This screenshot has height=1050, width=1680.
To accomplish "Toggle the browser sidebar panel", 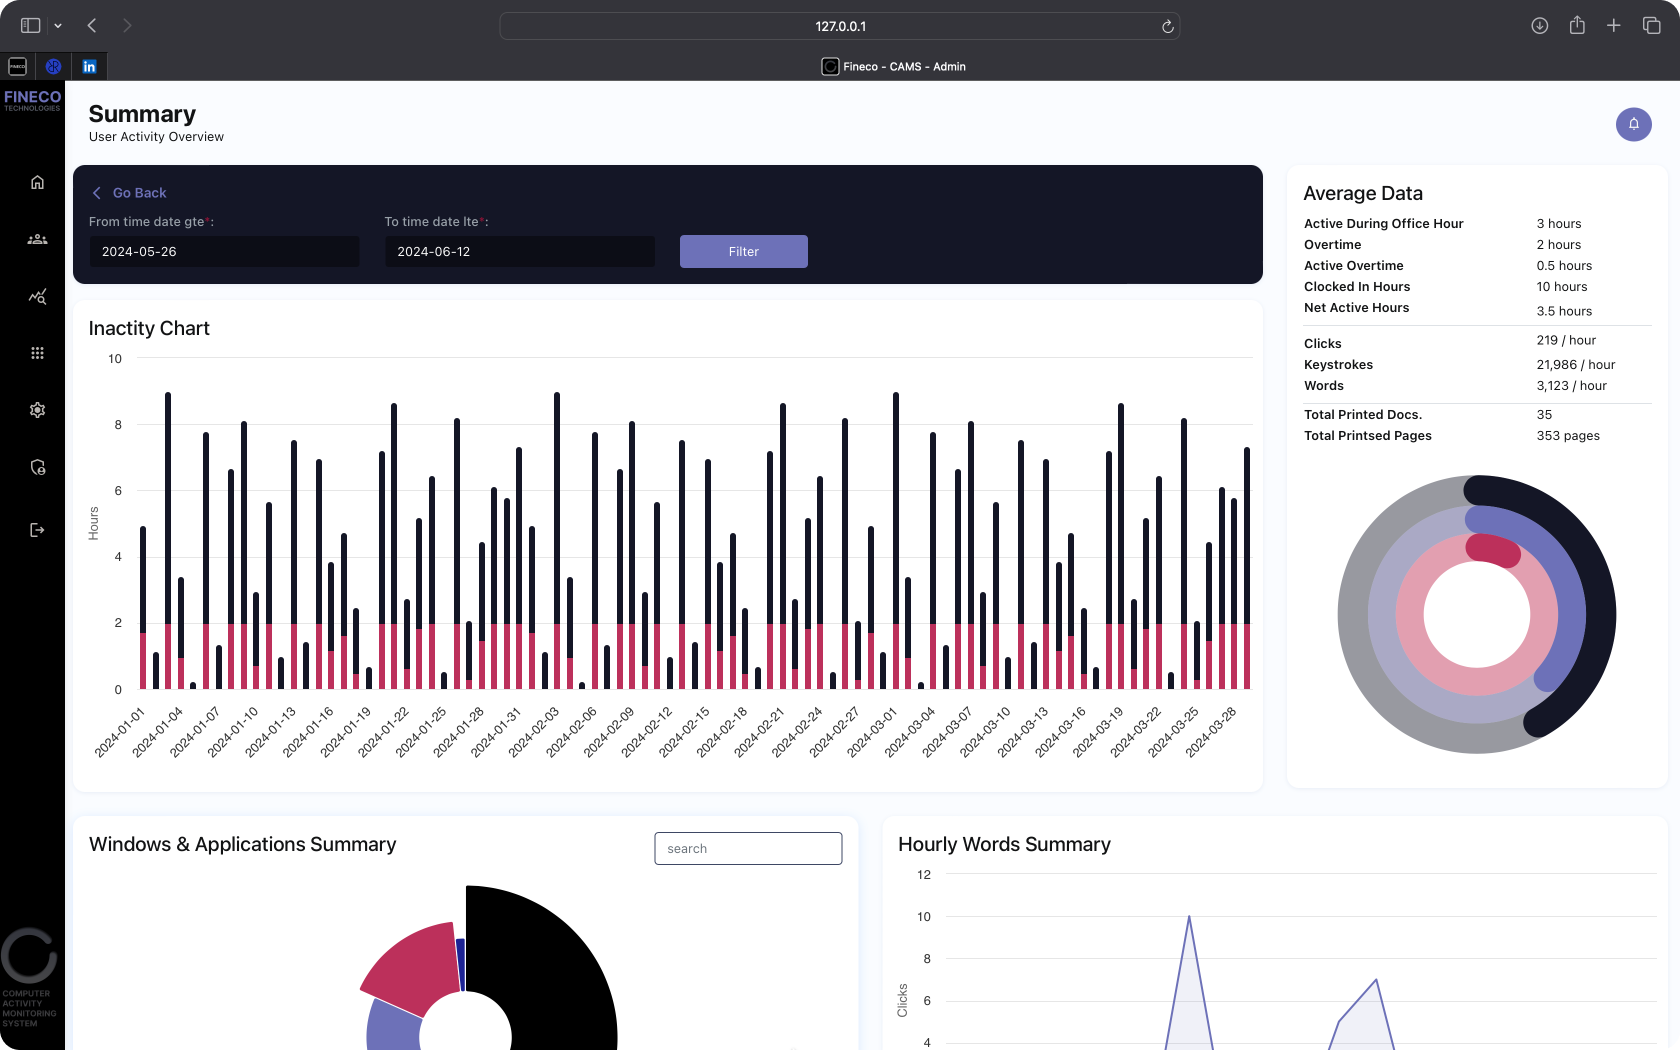I will click(30, 25).
